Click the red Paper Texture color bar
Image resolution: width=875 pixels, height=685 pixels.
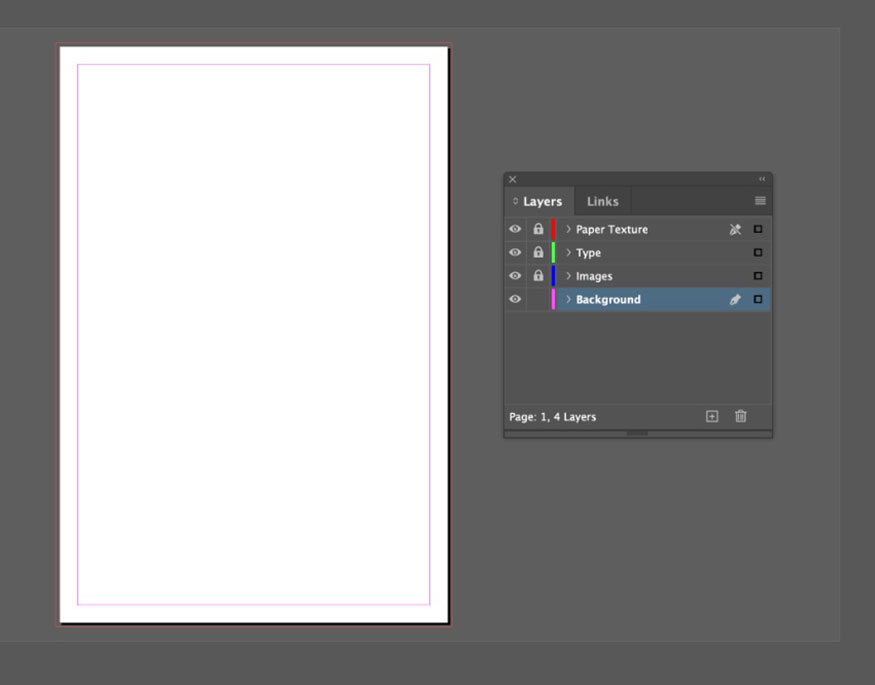(x=553, y=229)
